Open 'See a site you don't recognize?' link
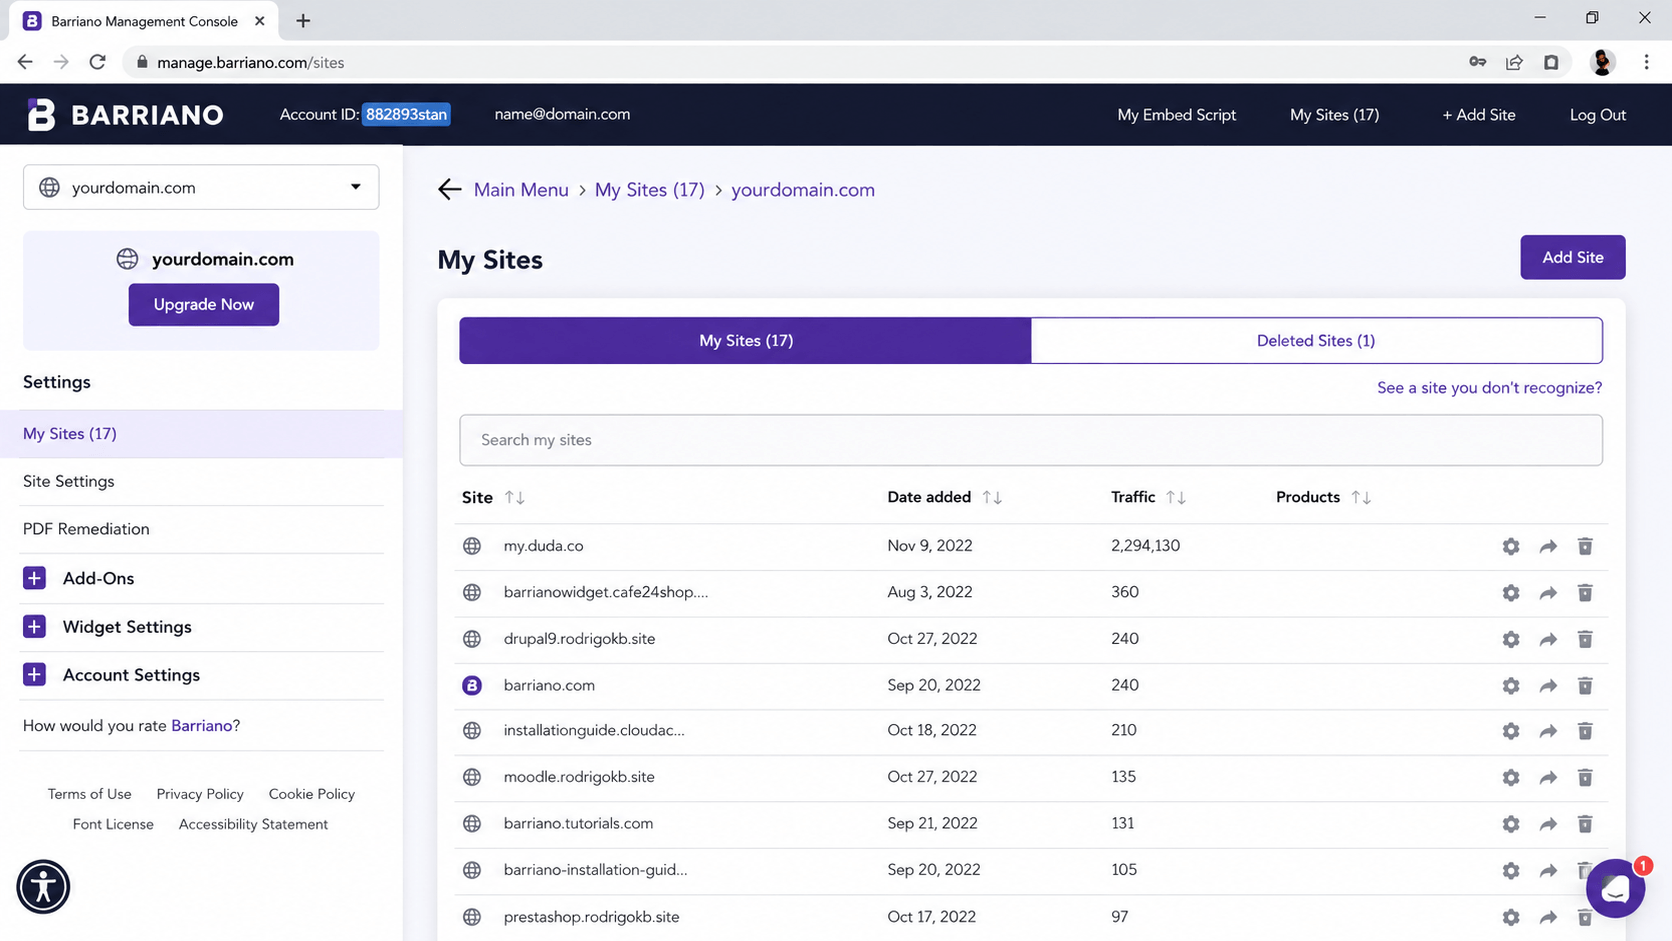Viewport: 1672px width, 941px height. [1489, 388]
